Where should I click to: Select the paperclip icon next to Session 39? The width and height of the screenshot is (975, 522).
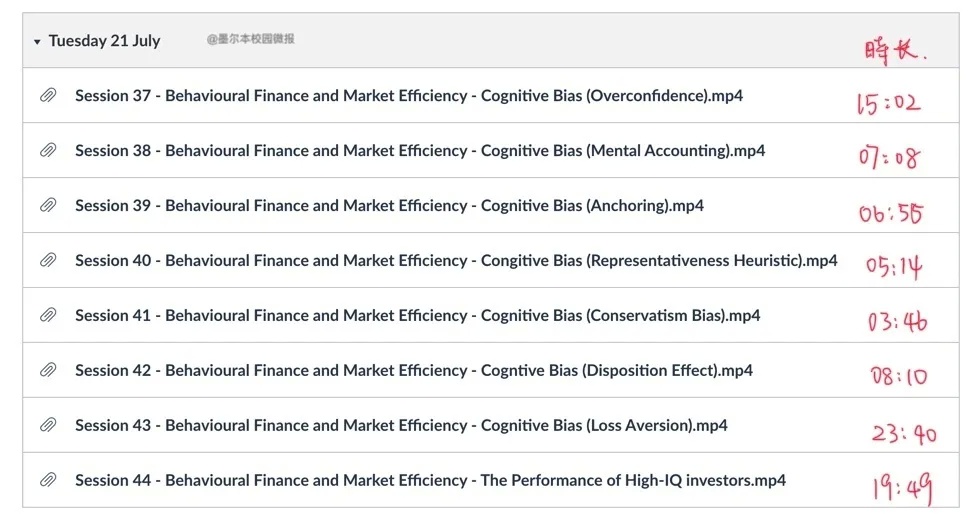tap(48, 205)
